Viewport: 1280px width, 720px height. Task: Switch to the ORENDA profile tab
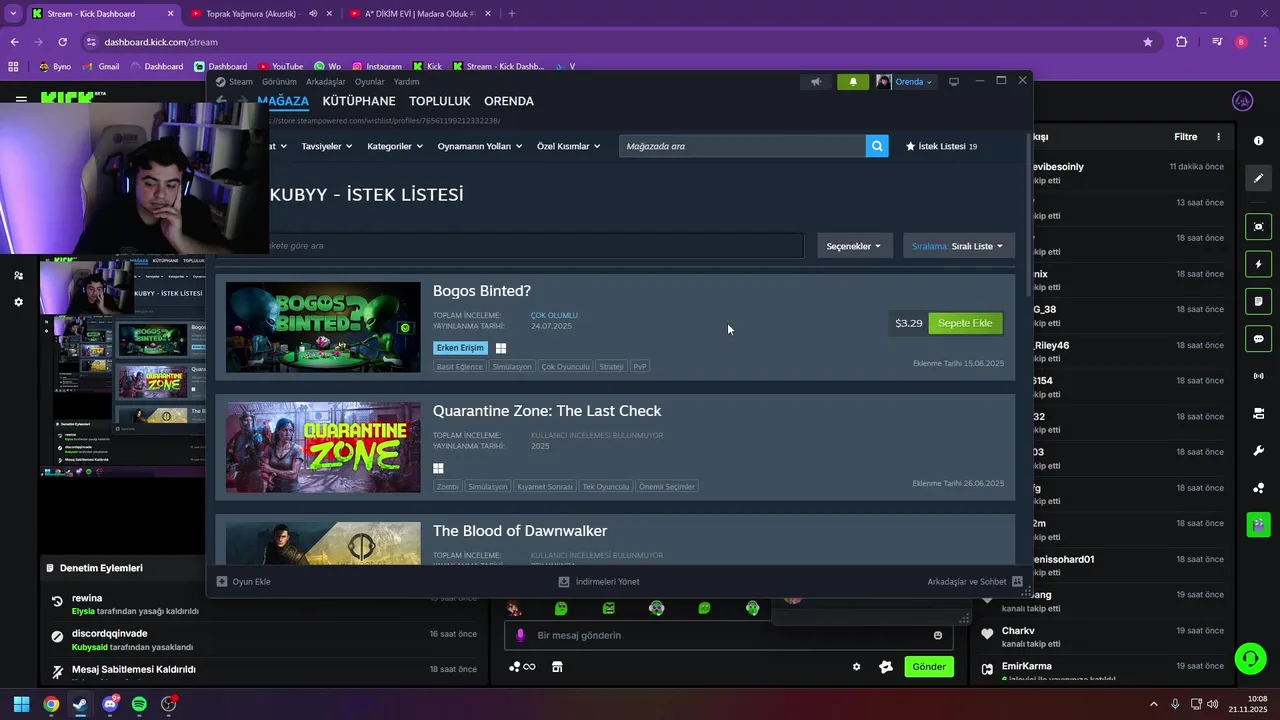tap(509, 101)
